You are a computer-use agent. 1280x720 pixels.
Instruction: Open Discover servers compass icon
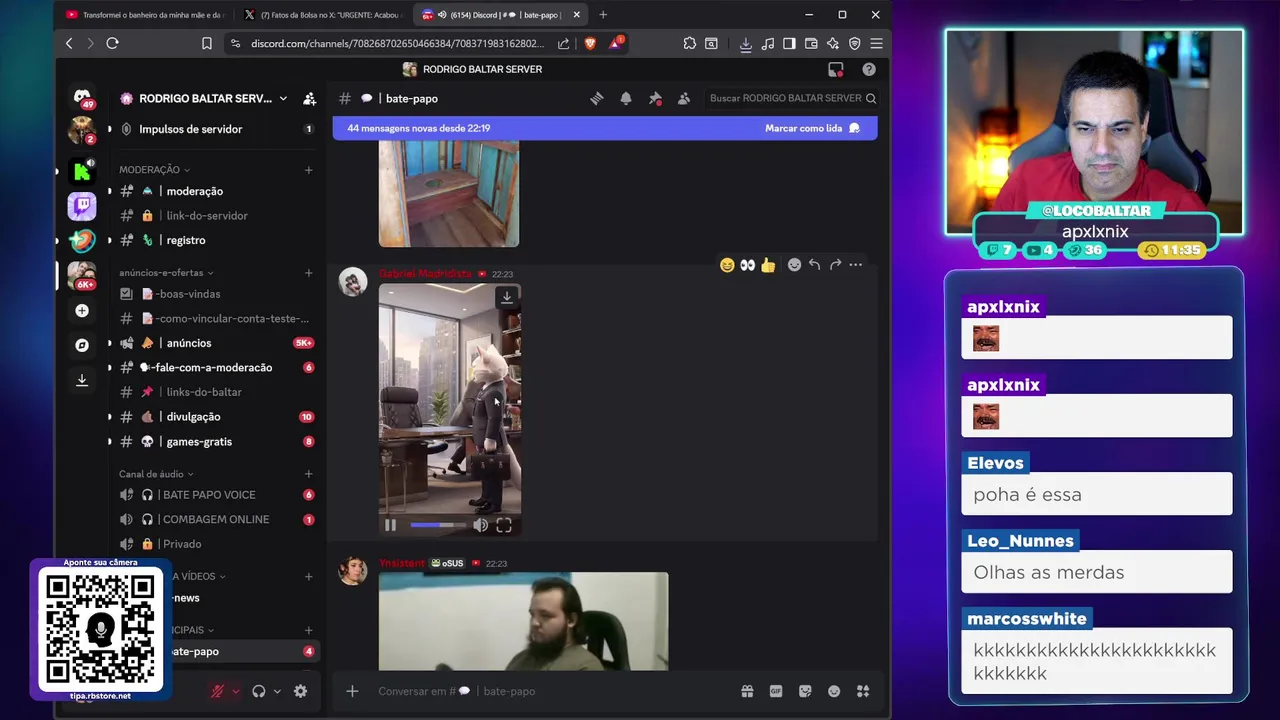click(x=82, y=345)
